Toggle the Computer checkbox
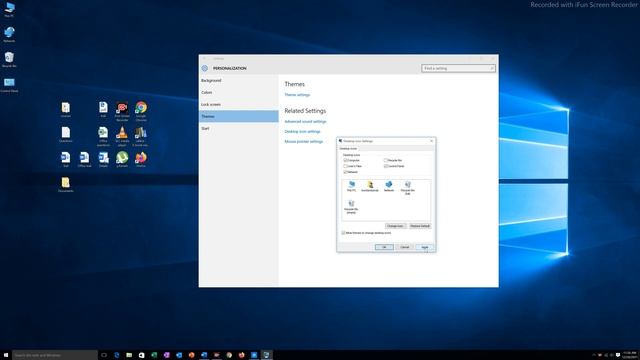640x360 pixels. (345, 160)
